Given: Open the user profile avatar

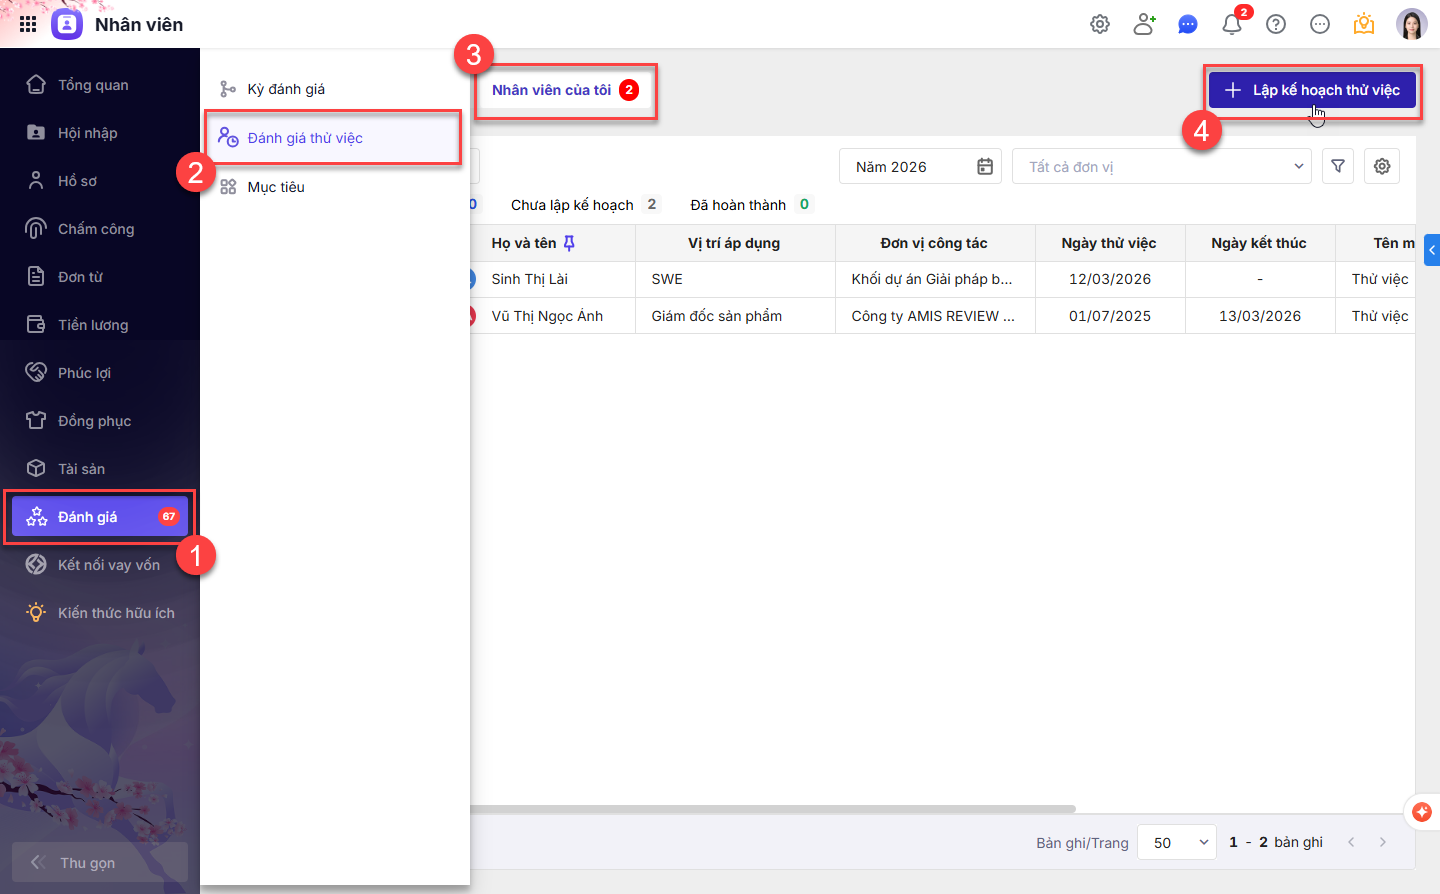Looking at the screenshot, I should point(1411,24).
